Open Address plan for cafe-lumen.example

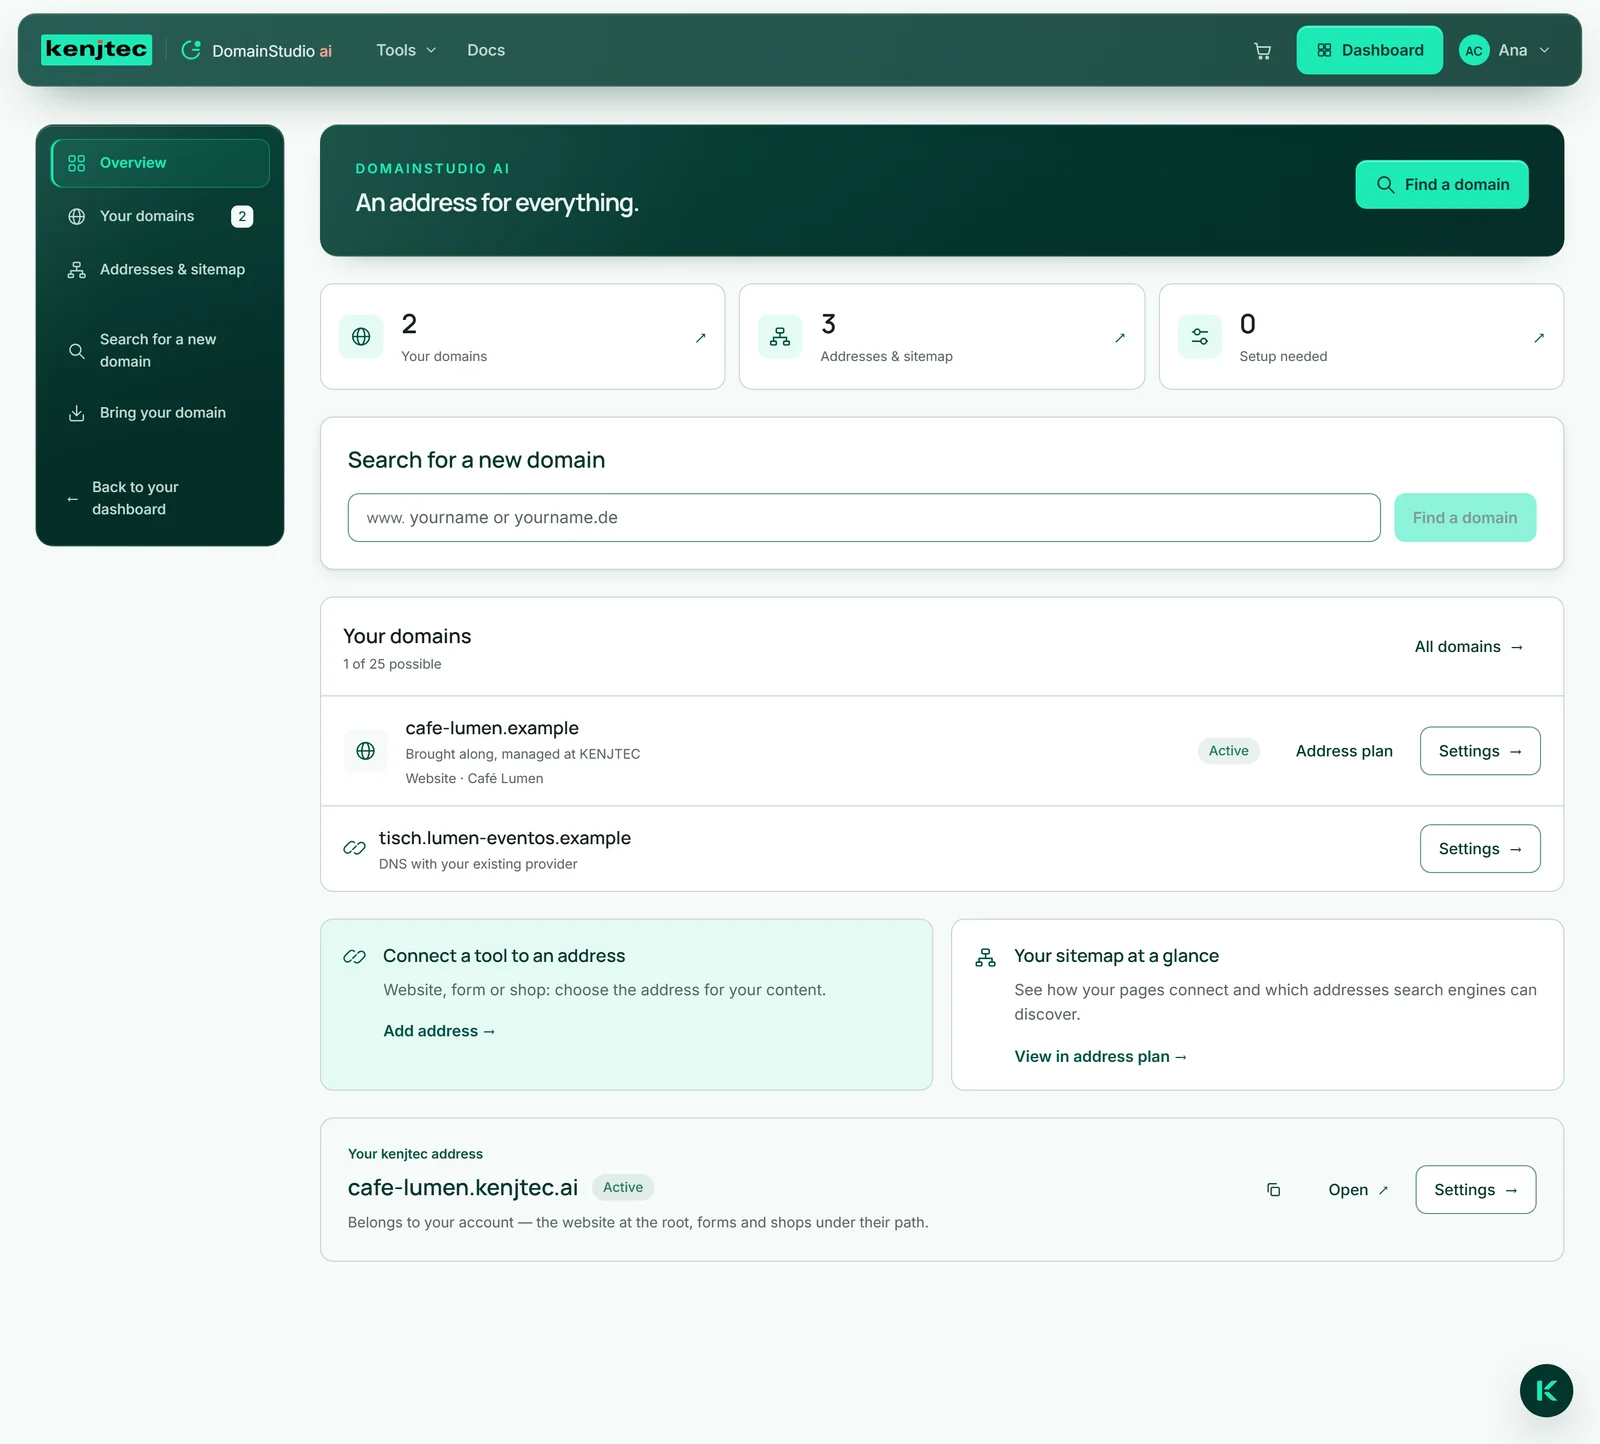pos(1344,751)
